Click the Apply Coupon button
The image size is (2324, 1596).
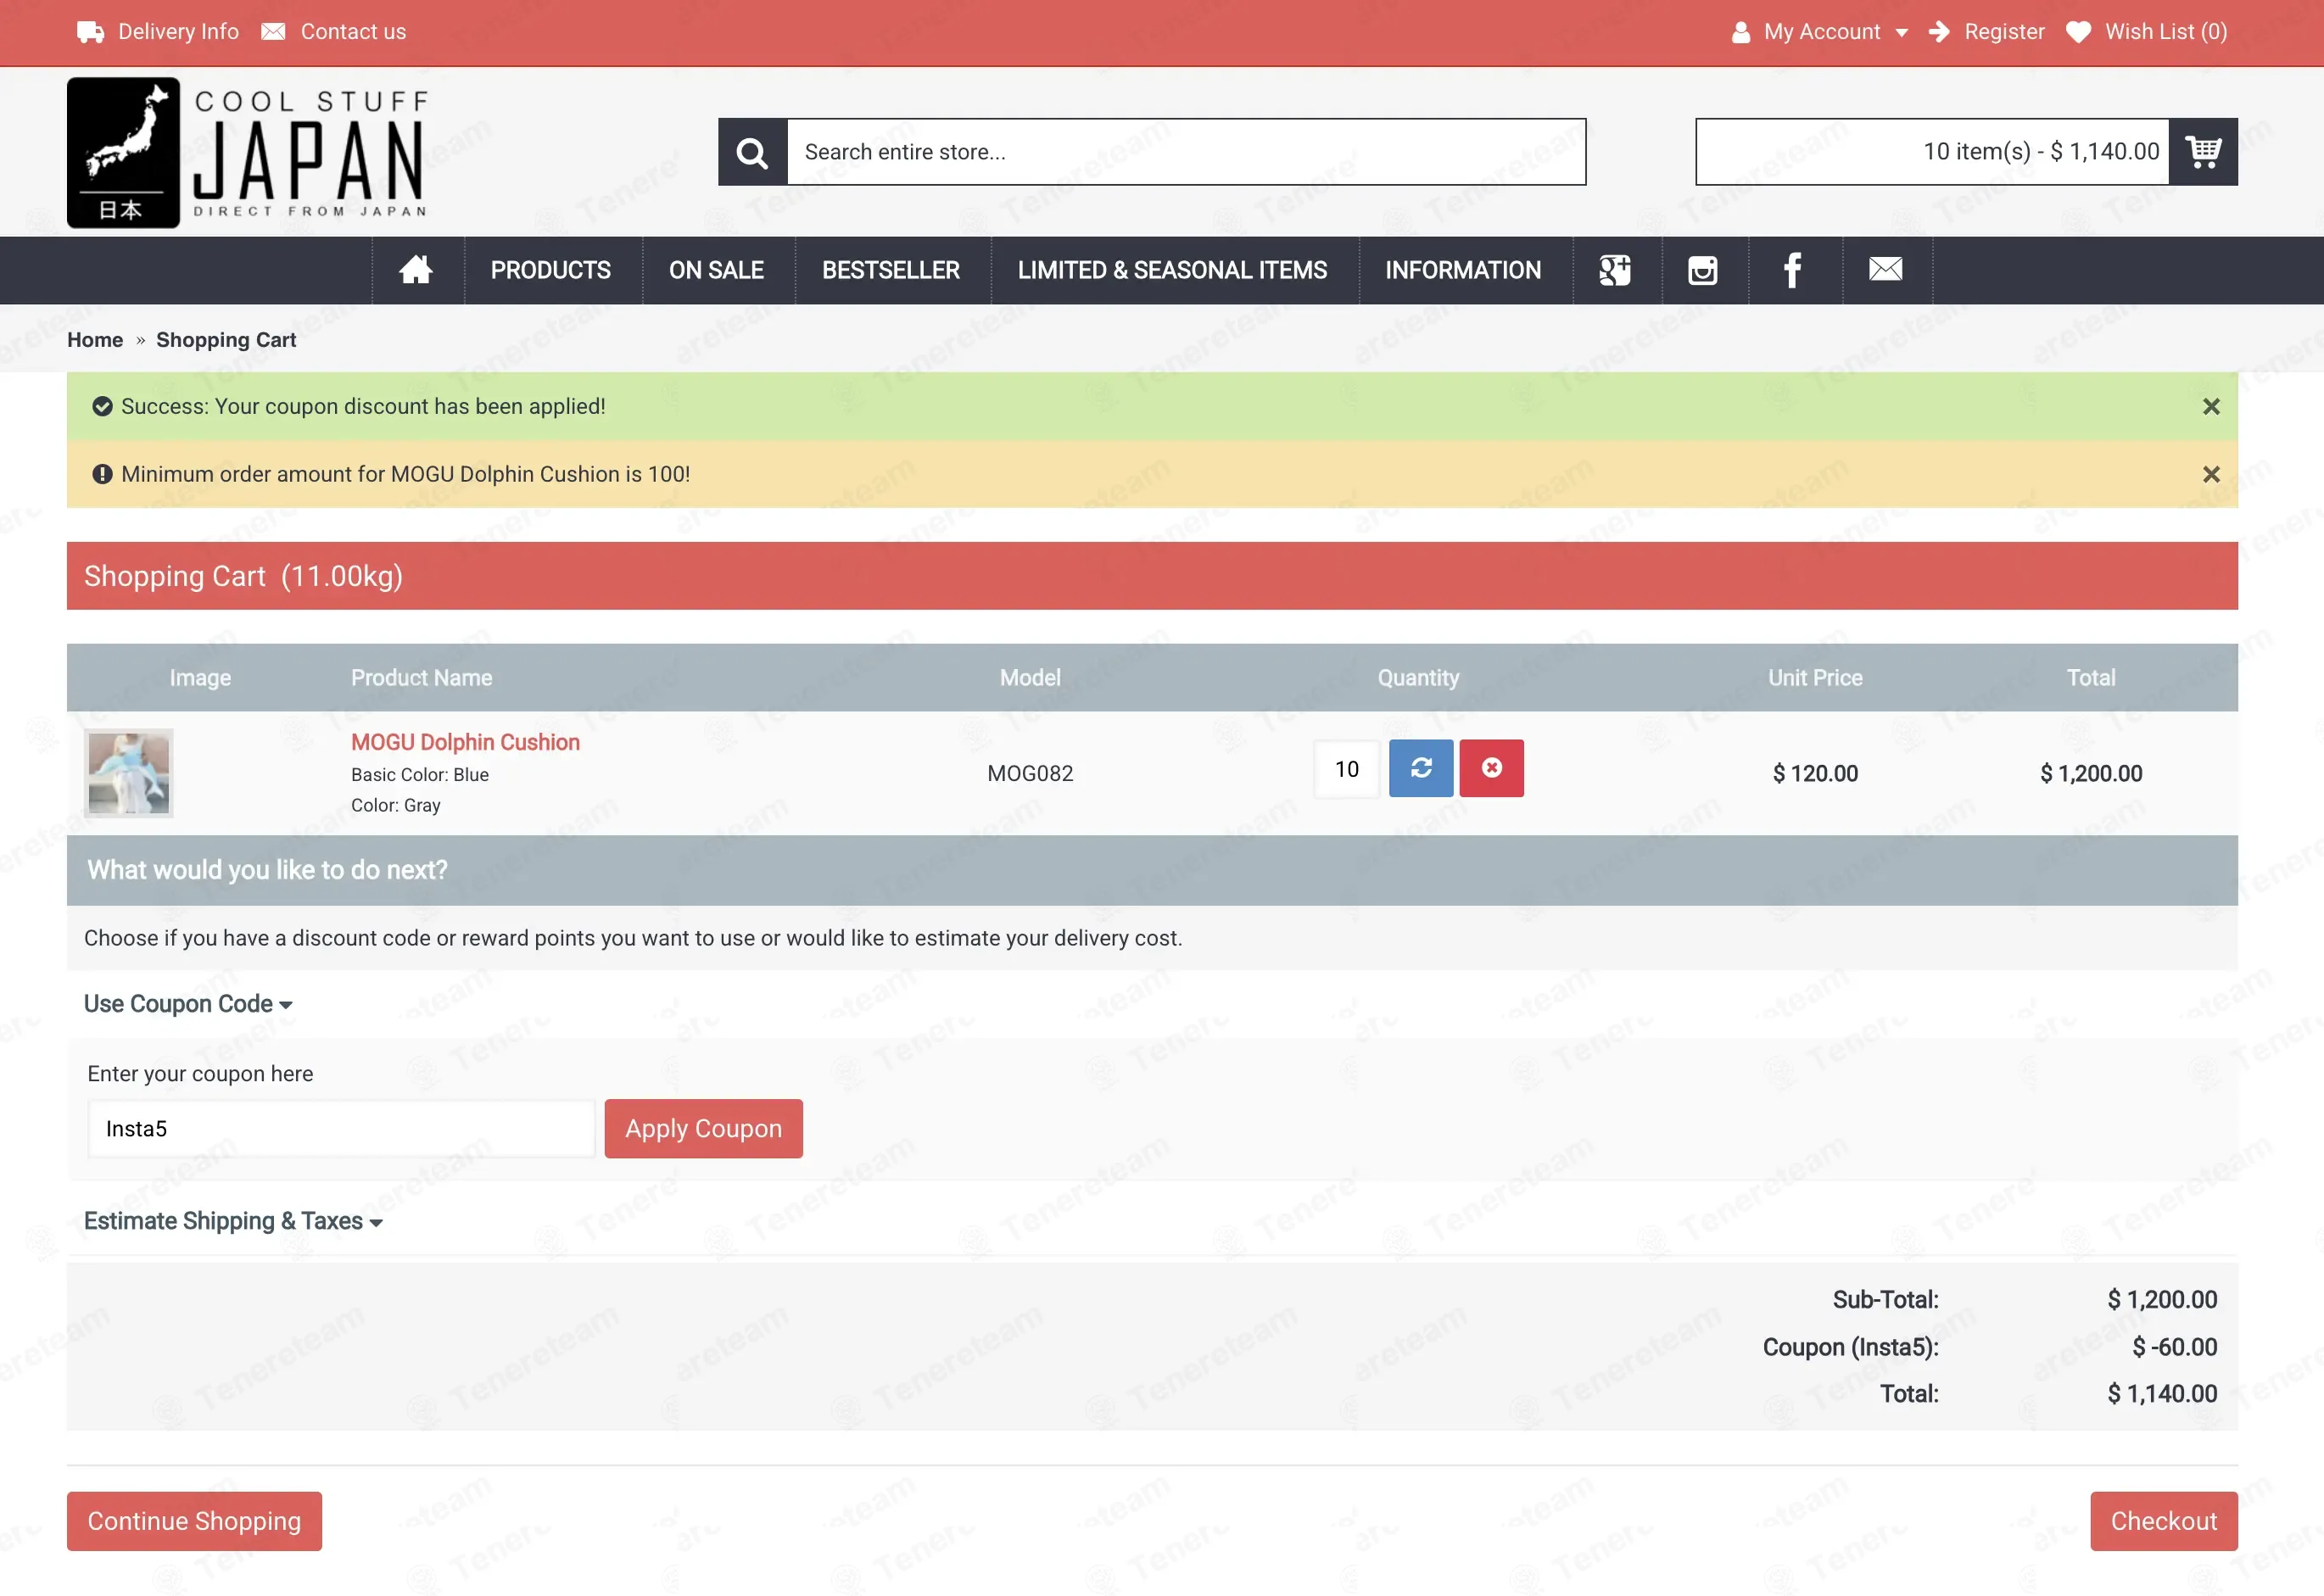point(704,1129)
